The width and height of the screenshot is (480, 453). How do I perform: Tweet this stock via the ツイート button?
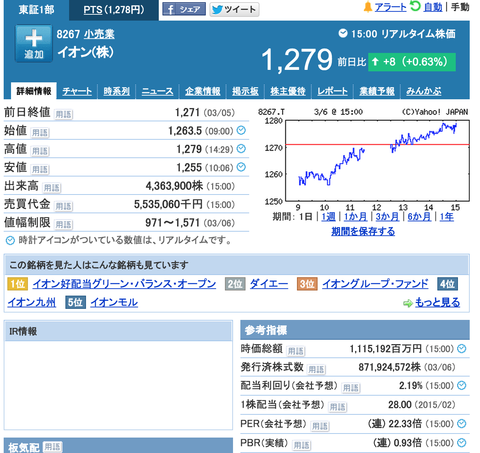[x=234, y=9]
